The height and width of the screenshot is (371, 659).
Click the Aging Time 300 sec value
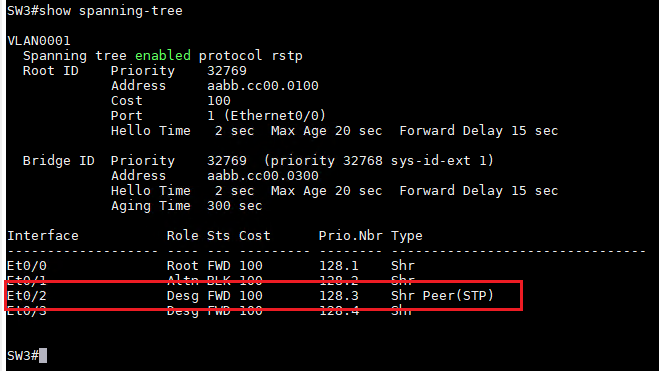click(x=235, y=206)
